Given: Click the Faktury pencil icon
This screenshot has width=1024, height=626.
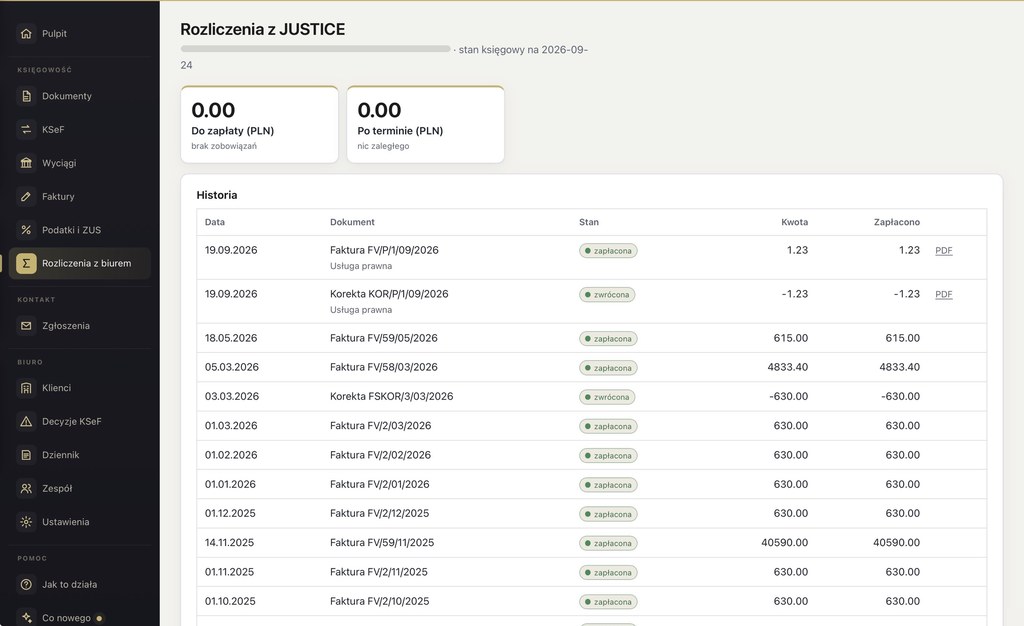Looking at the screenshot, I should pos(26,196).
